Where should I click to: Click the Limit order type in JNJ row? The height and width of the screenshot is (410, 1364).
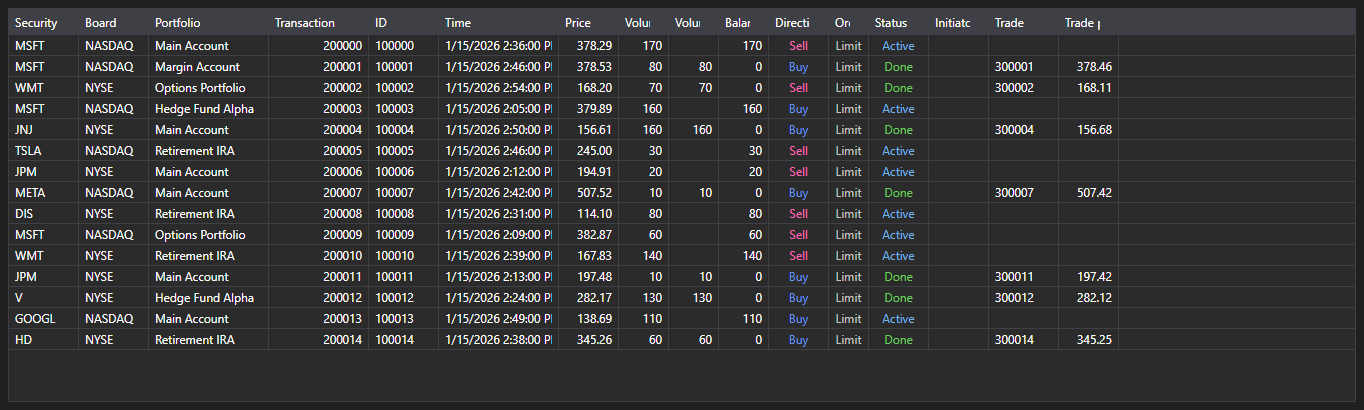pos(848,130)
